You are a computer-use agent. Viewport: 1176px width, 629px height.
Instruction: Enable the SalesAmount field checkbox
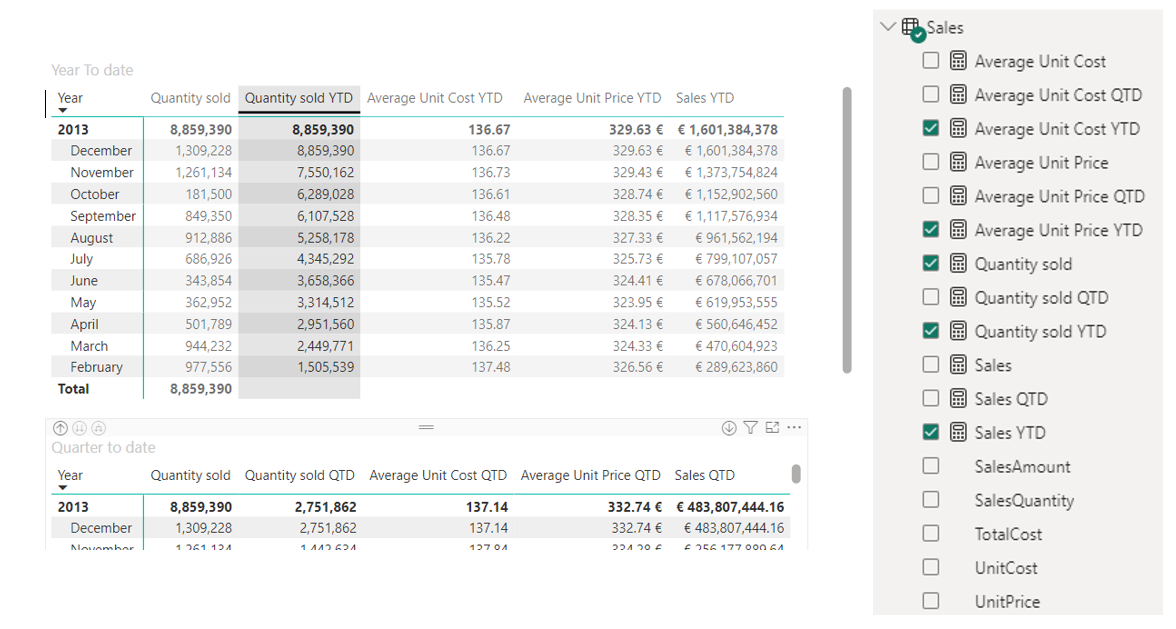click(931, 466)
